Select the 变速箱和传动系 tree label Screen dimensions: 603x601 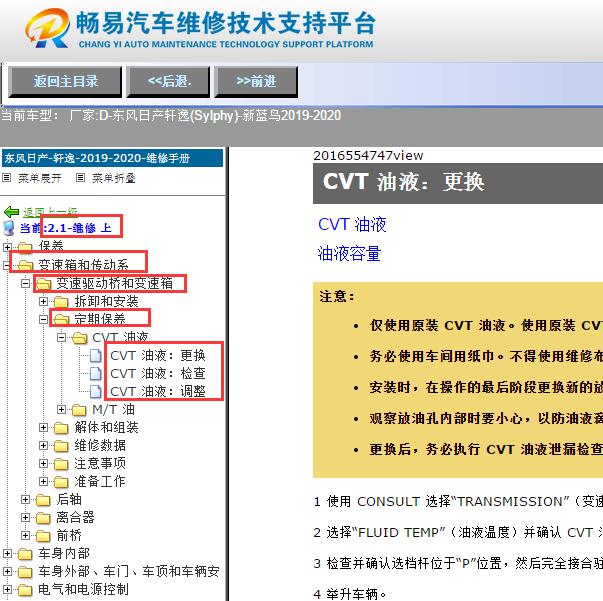[83, 265]
